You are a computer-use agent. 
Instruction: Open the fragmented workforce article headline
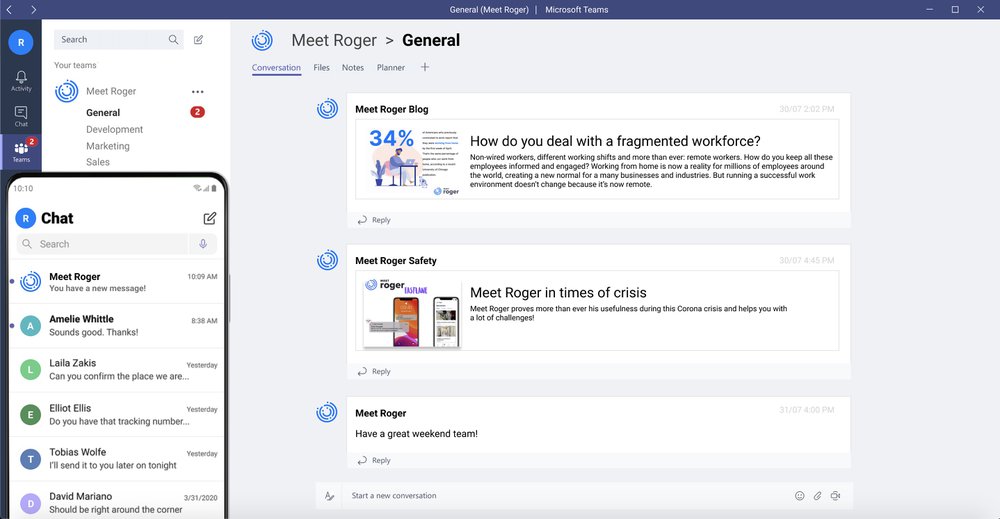[615, 141]
